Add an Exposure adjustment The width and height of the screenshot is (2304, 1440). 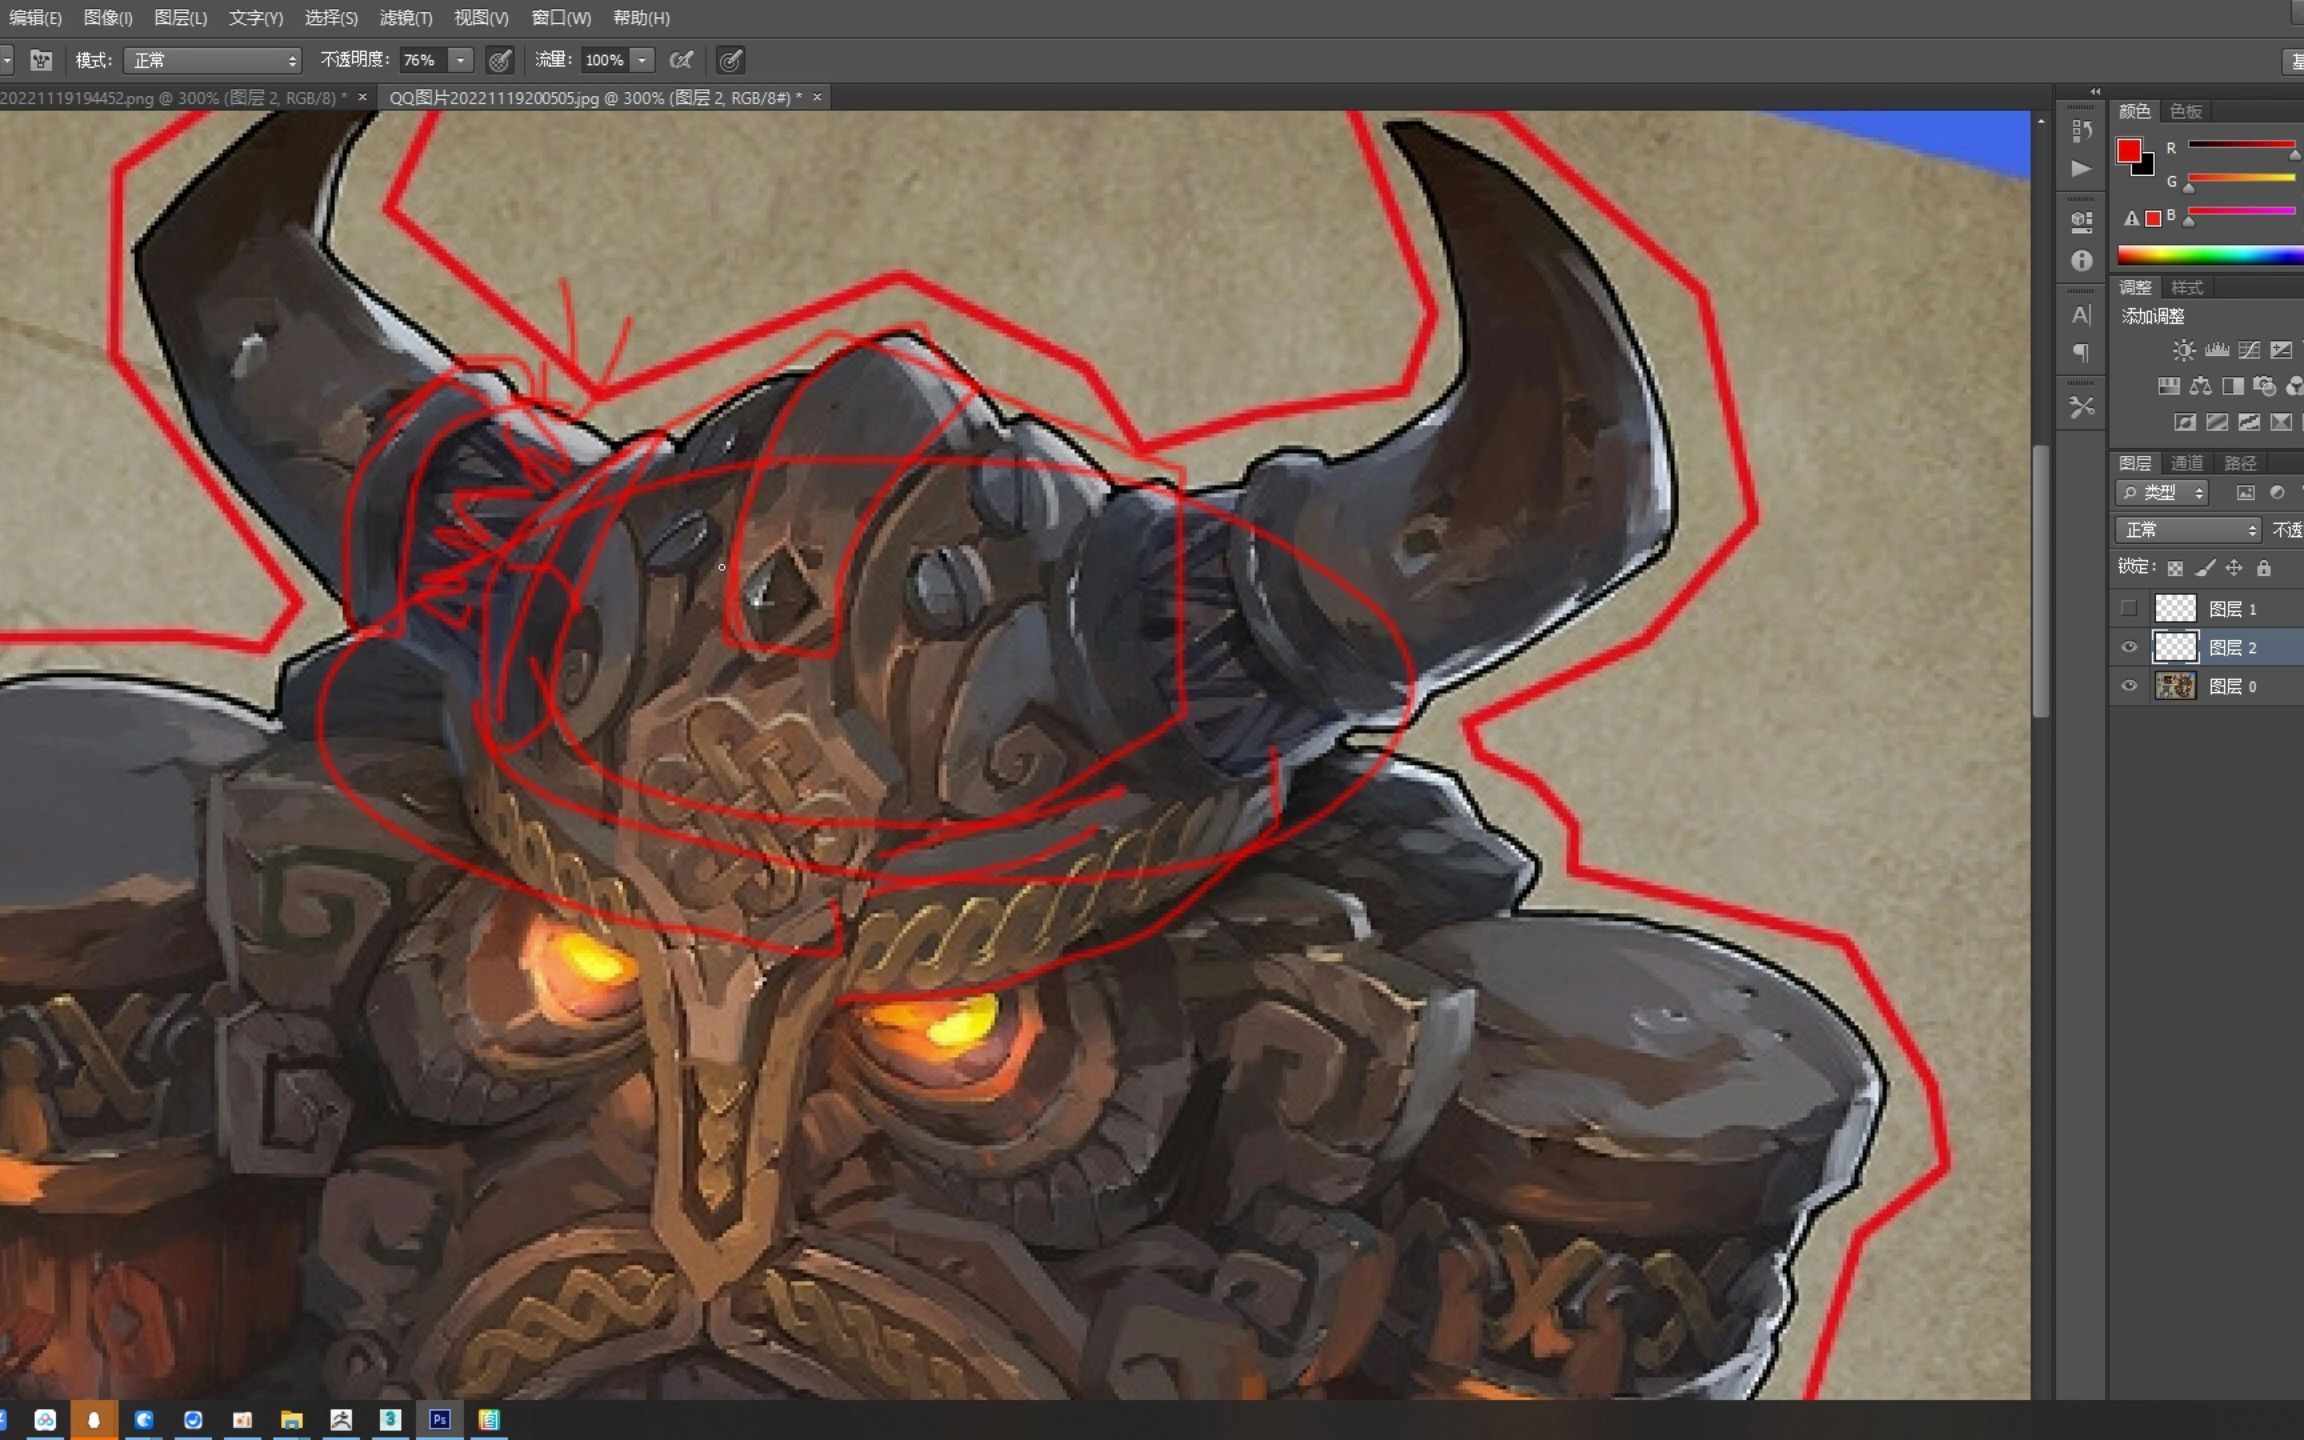coord(2281,350)
